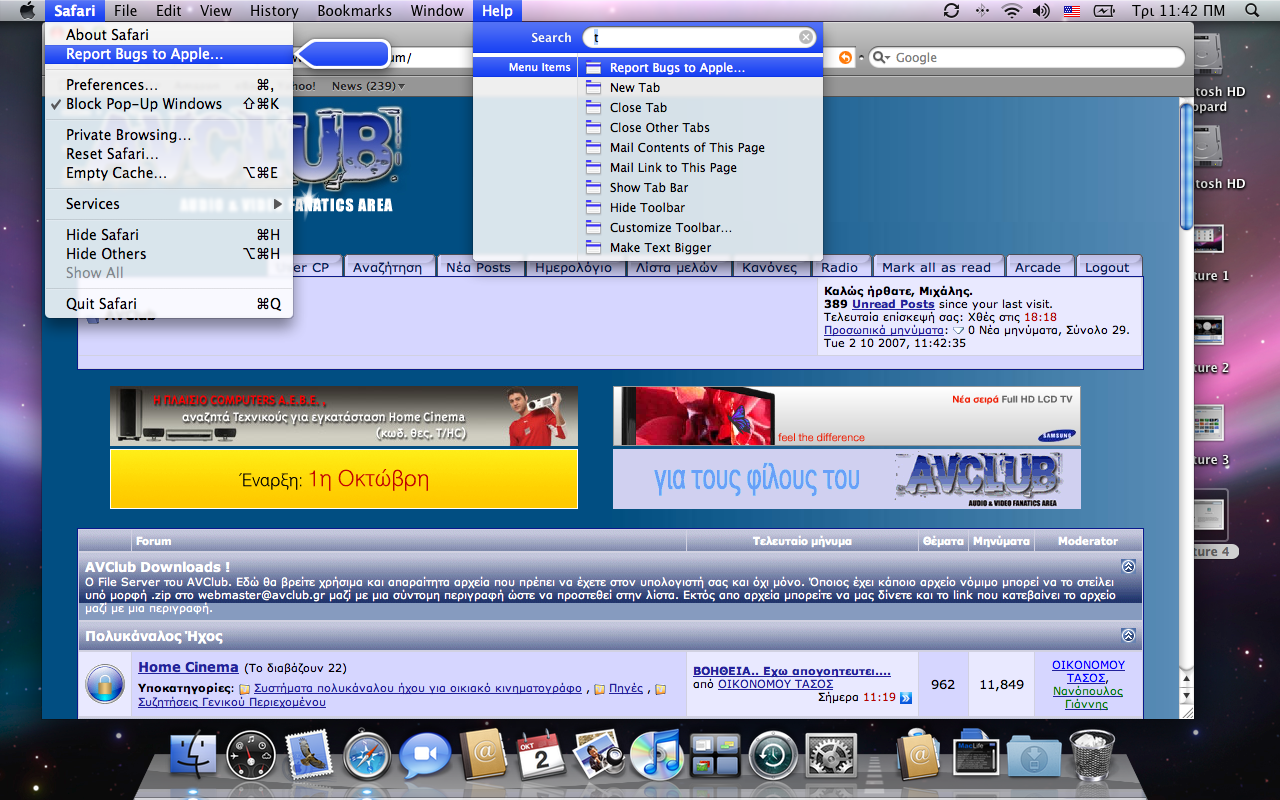Open the Google search engine dropdown
This screenshot has width=1280, height=800.
click(x=882, y=58)
